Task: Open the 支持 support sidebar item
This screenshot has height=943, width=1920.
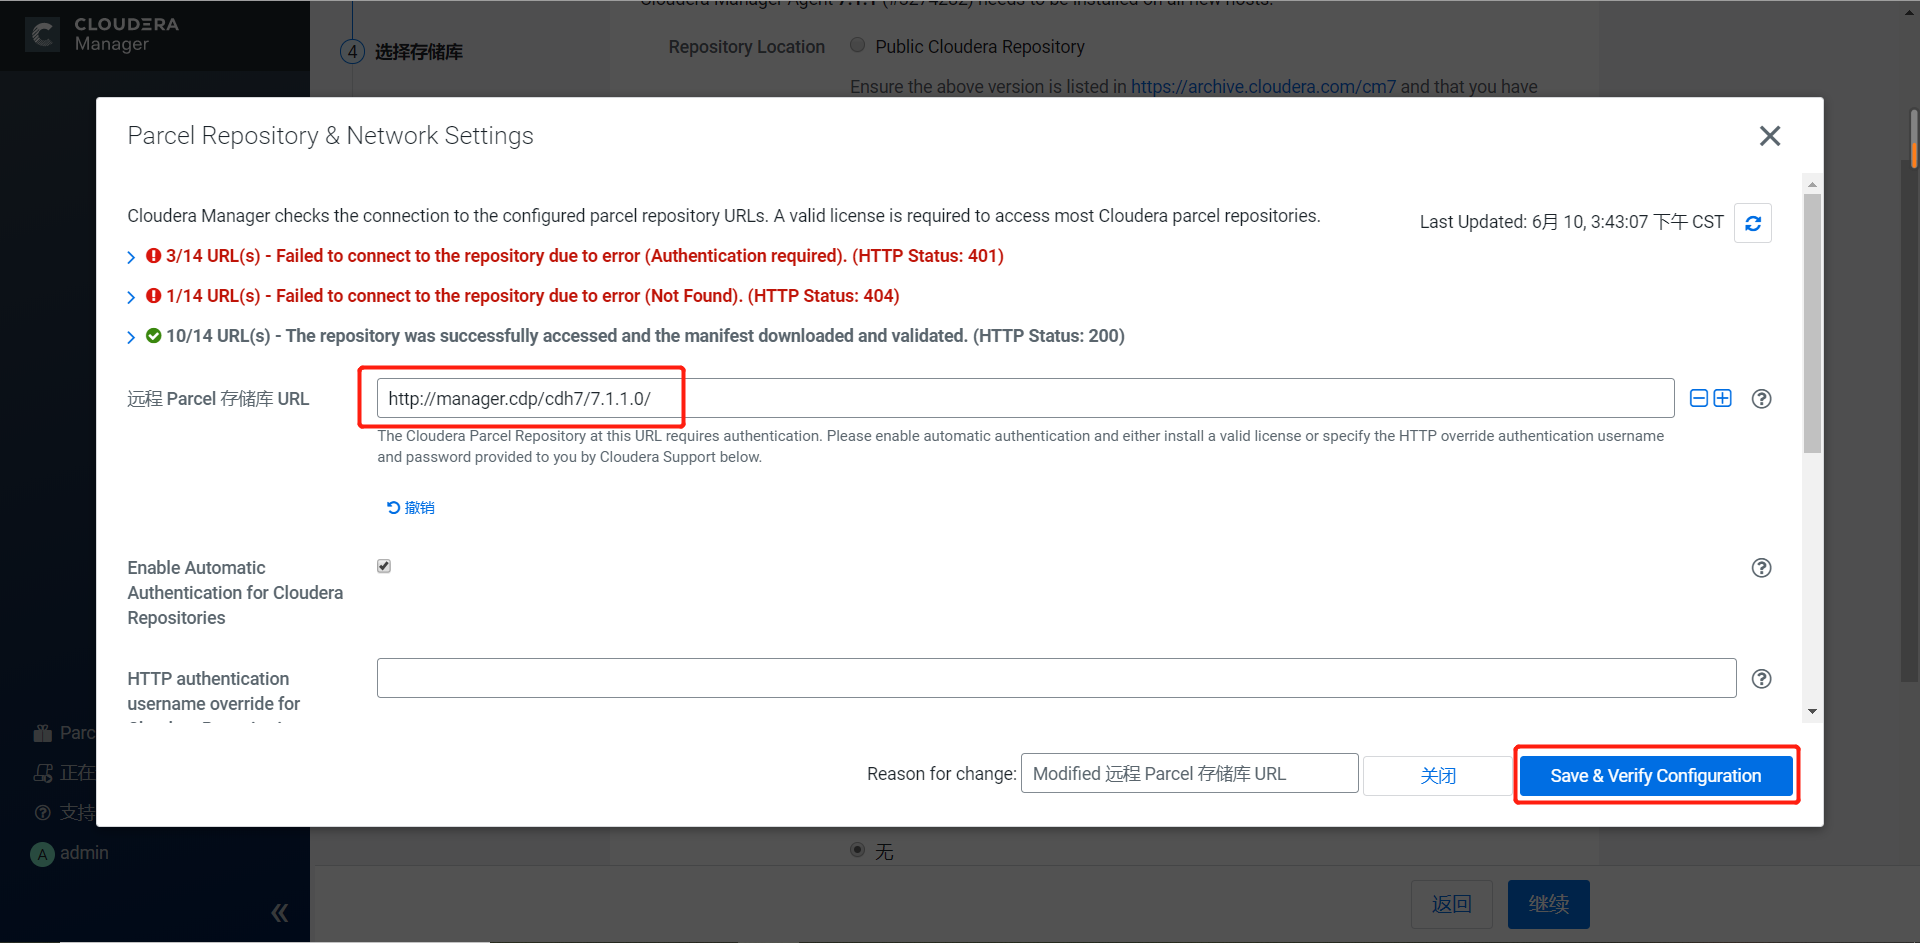Action: pos(64,812)
